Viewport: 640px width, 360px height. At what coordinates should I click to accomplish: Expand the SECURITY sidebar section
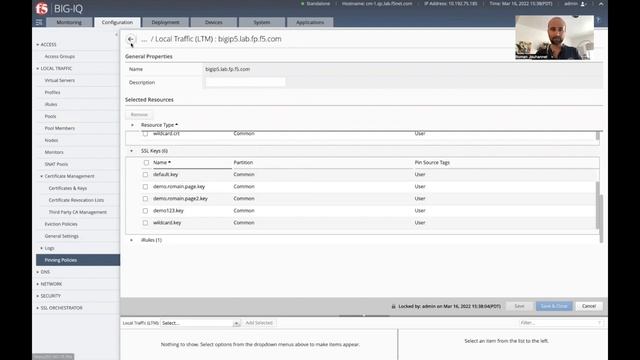(38, 296)
